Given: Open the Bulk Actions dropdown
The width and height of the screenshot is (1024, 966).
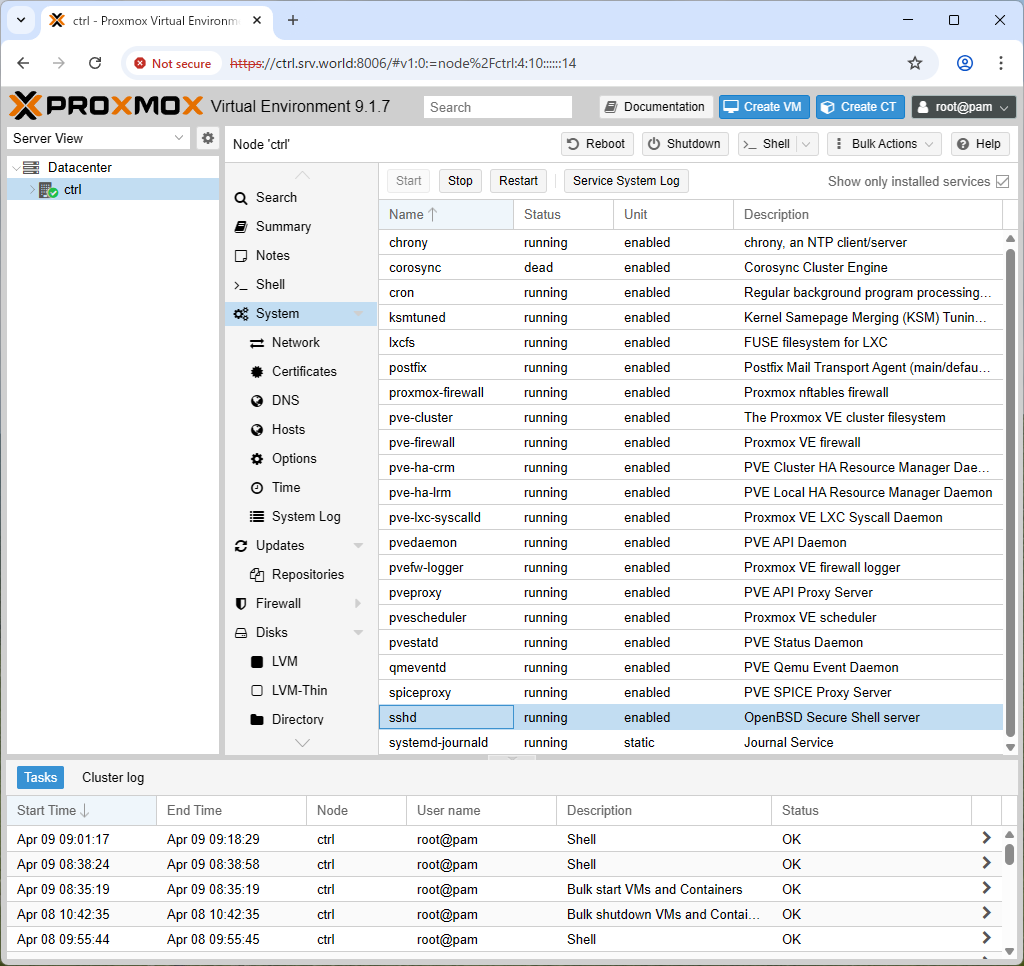Looking at the screenshot, I should click(x=884, y=144).
